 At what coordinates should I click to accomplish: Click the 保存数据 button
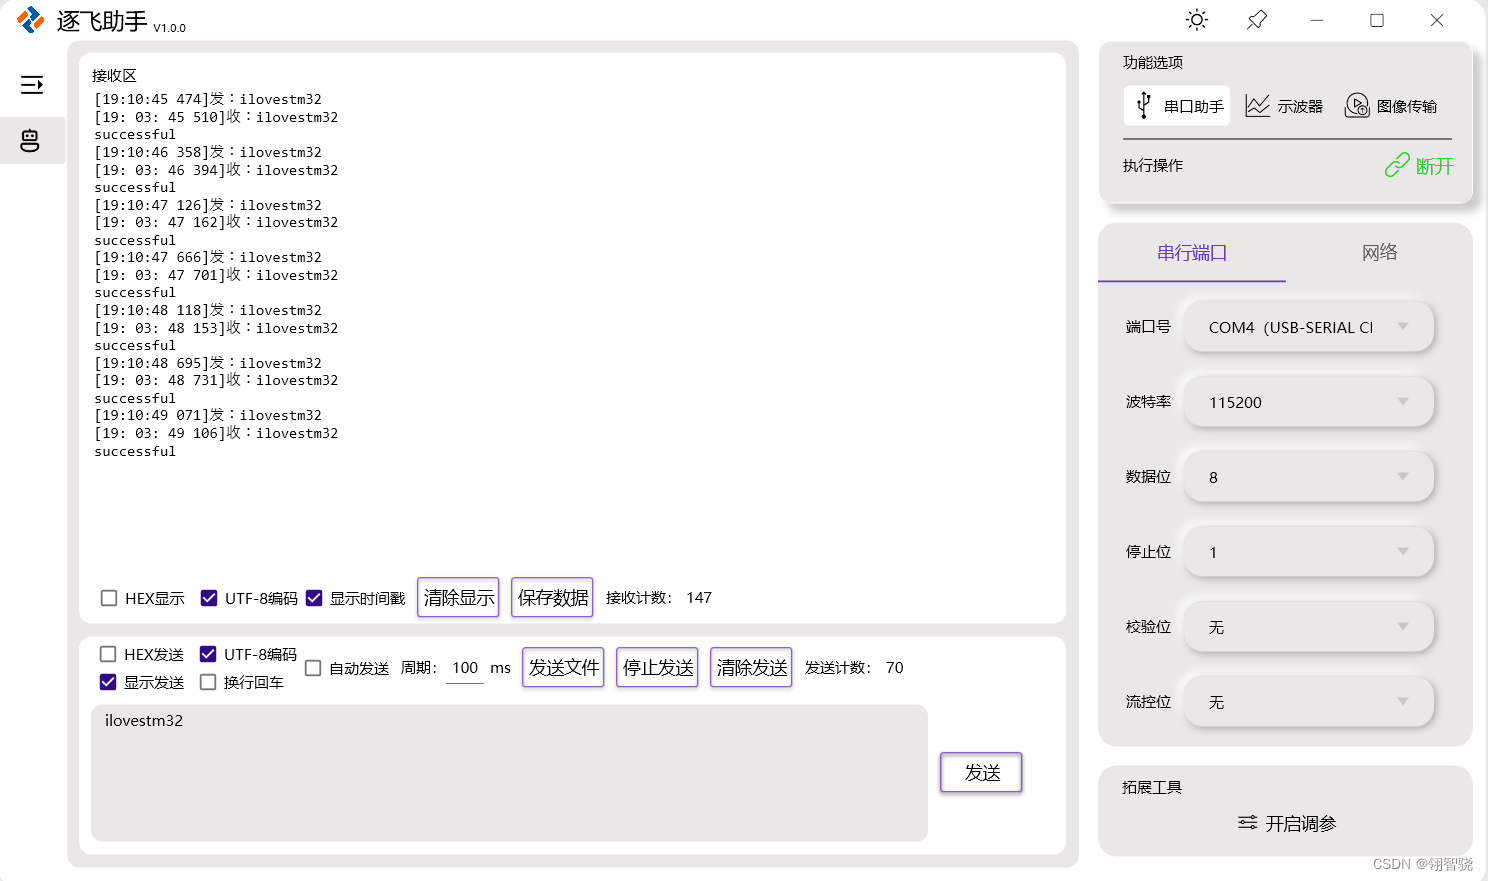[552, 597]
